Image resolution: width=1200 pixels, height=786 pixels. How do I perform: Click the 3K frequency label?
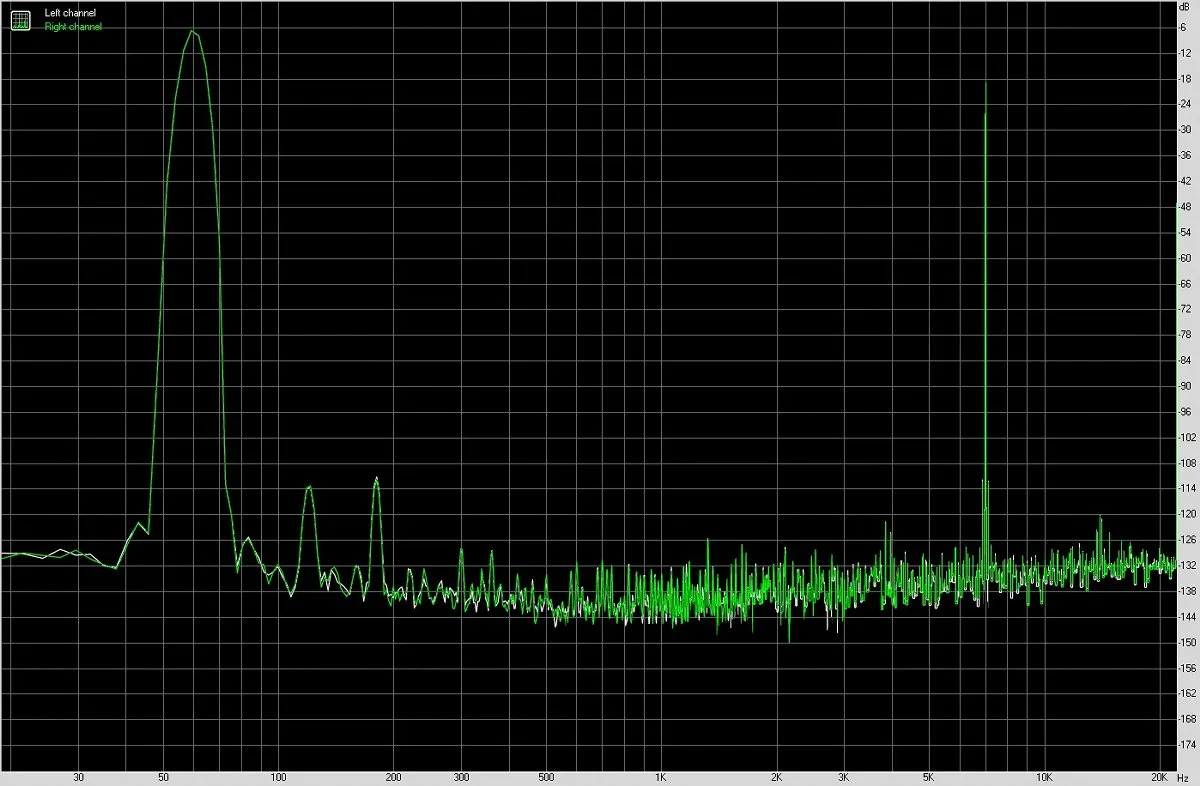(844, 777)
